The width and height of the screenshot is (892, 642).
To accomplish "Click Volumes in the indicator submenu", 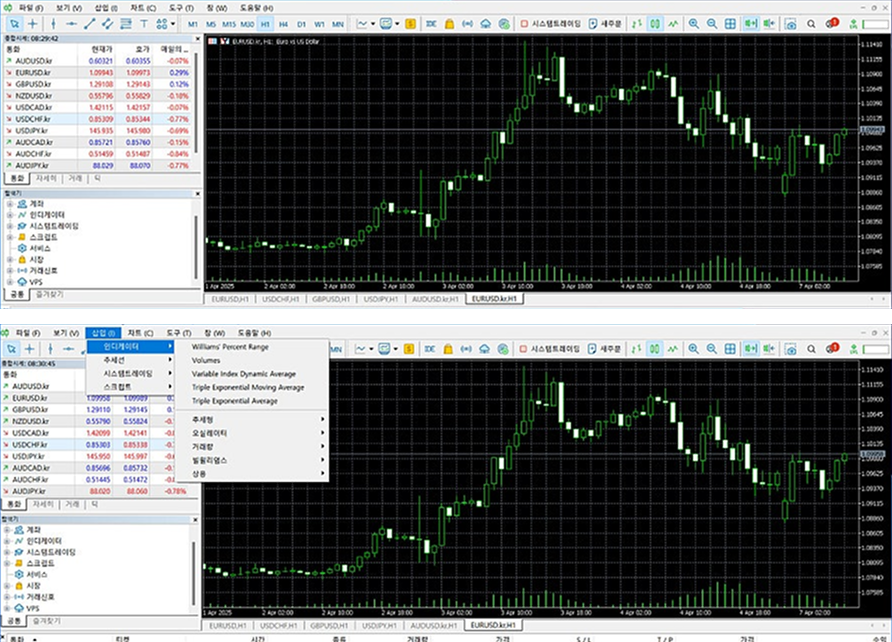I will [207, 360].
